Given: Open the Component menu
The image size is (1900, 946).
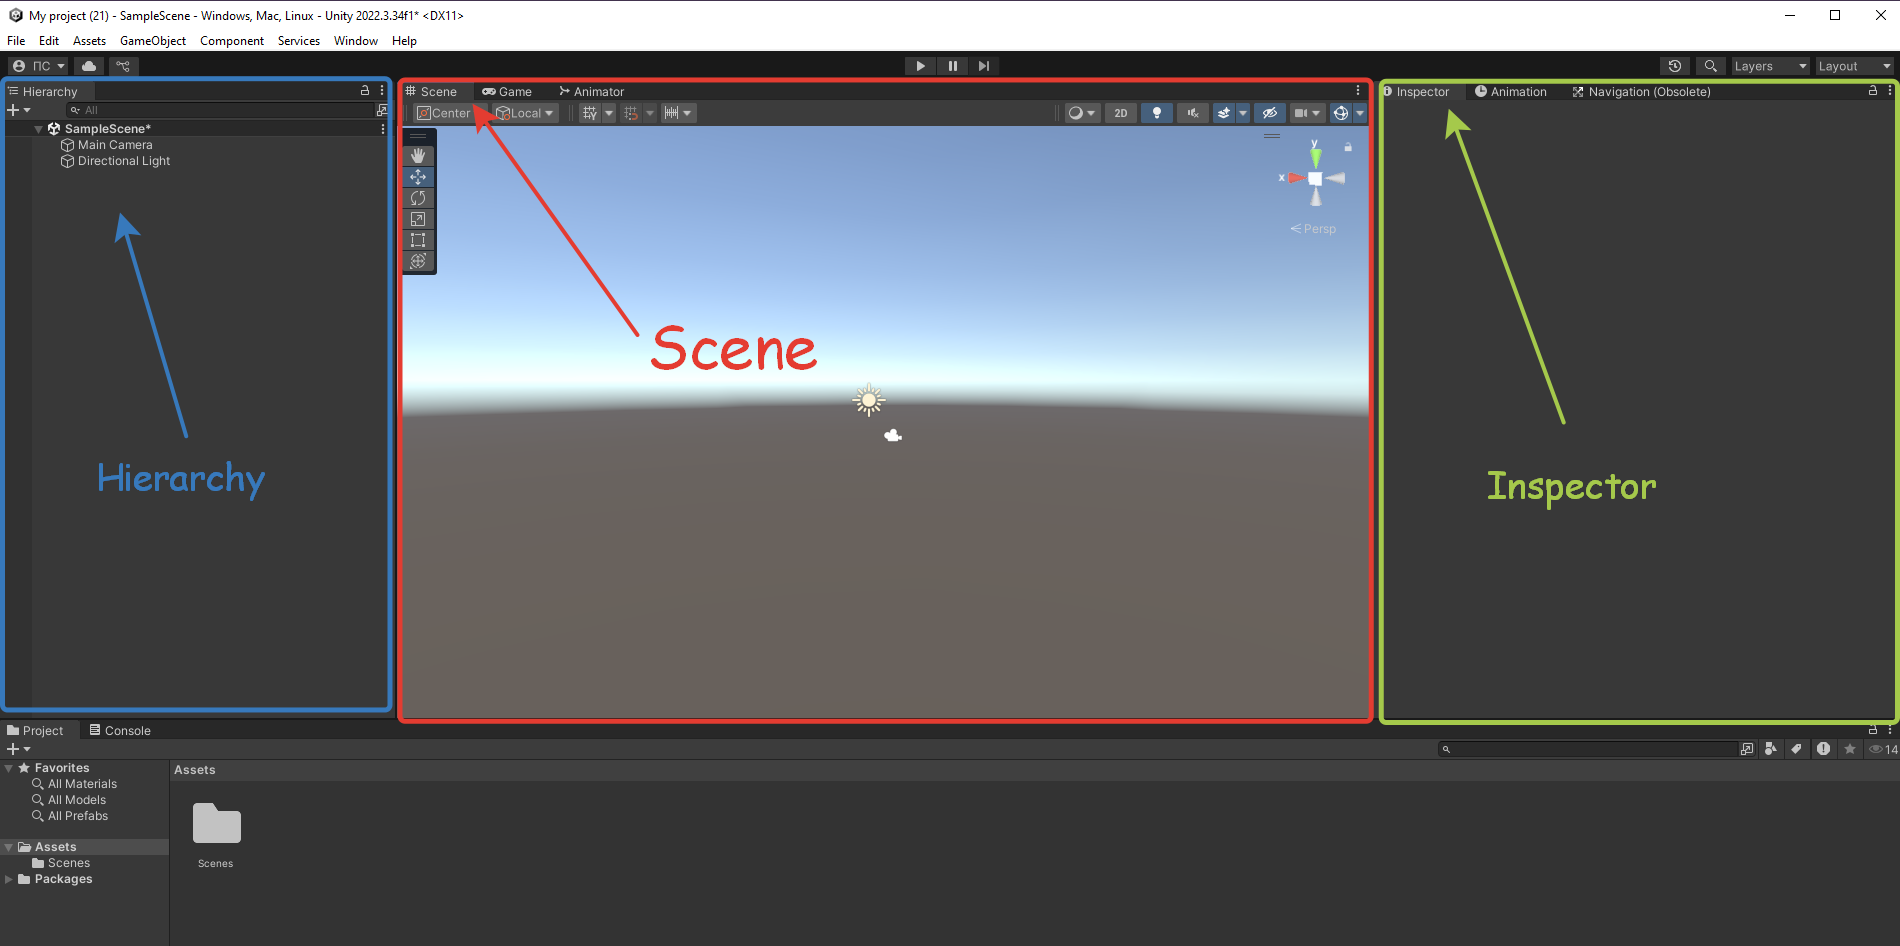Looking at the screenshot, I should point(232,41).
